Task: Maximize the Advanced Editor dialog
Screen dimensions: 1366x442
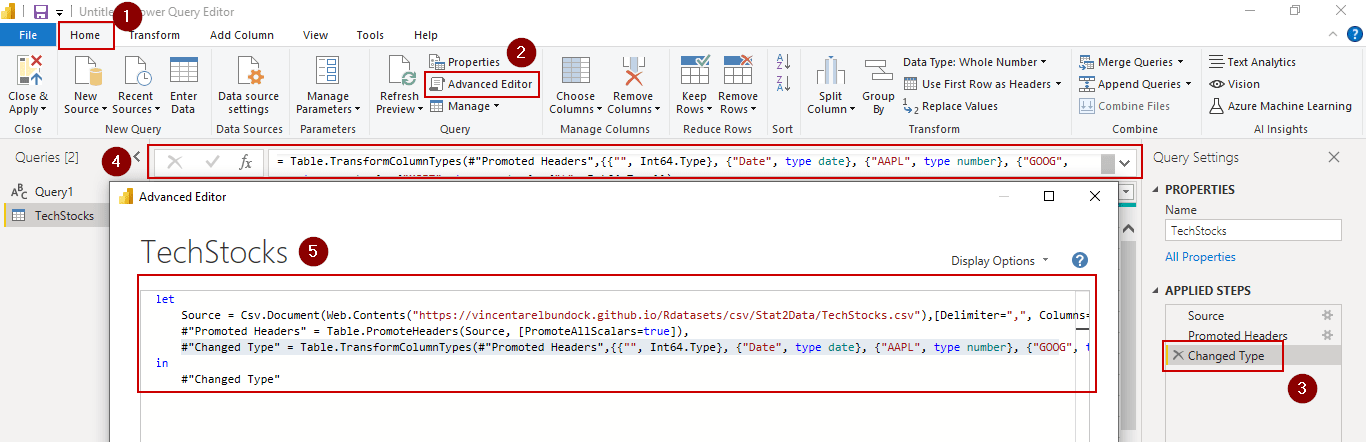Action: (1049, 196)
